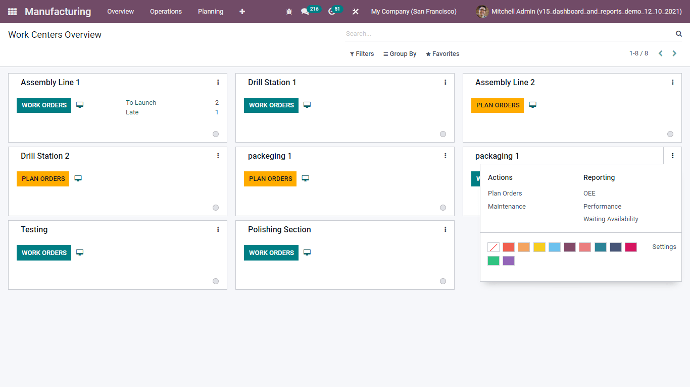Click Assembly Line 2 status circle
This screenshot has height=387, width=690.
tap(670, 134)
